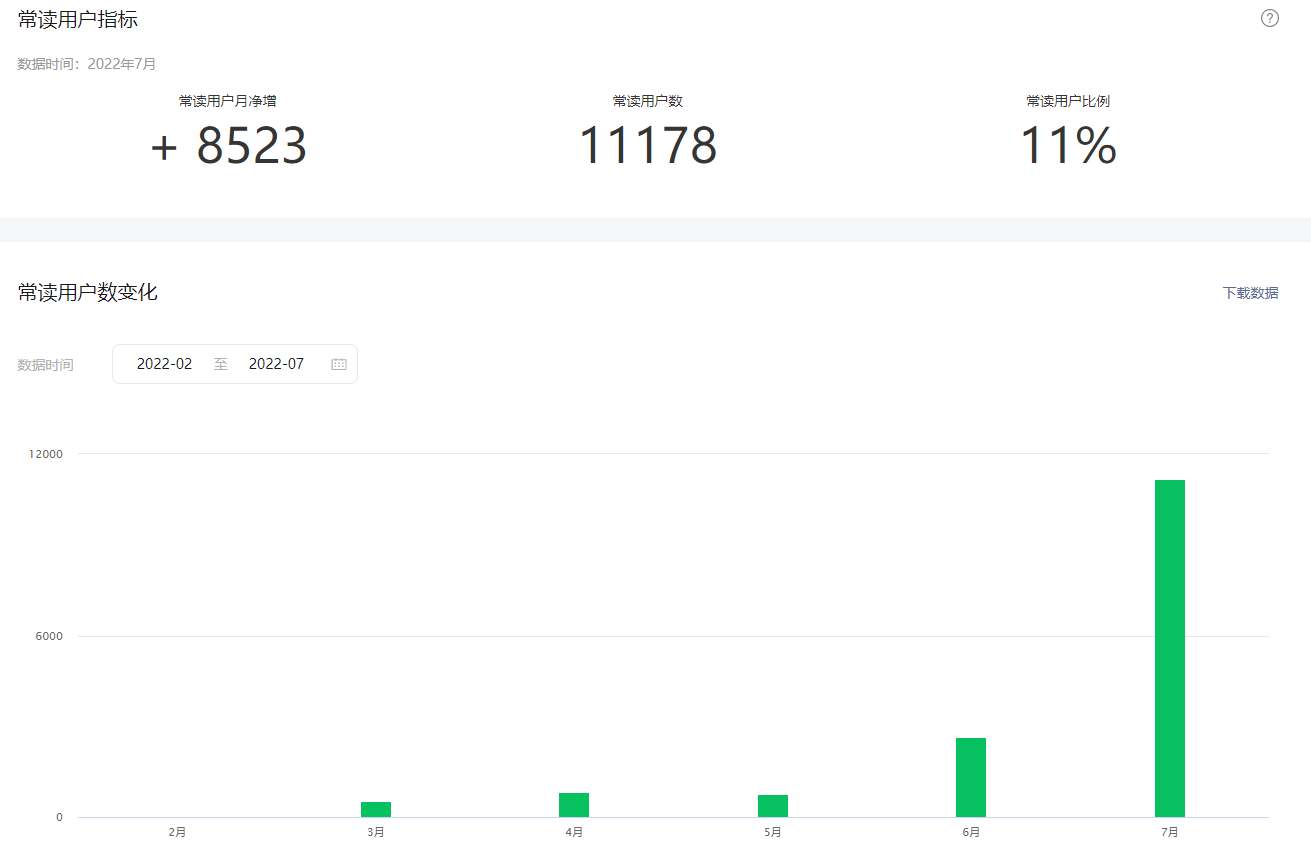Select the start month field 2022-02

164,364
